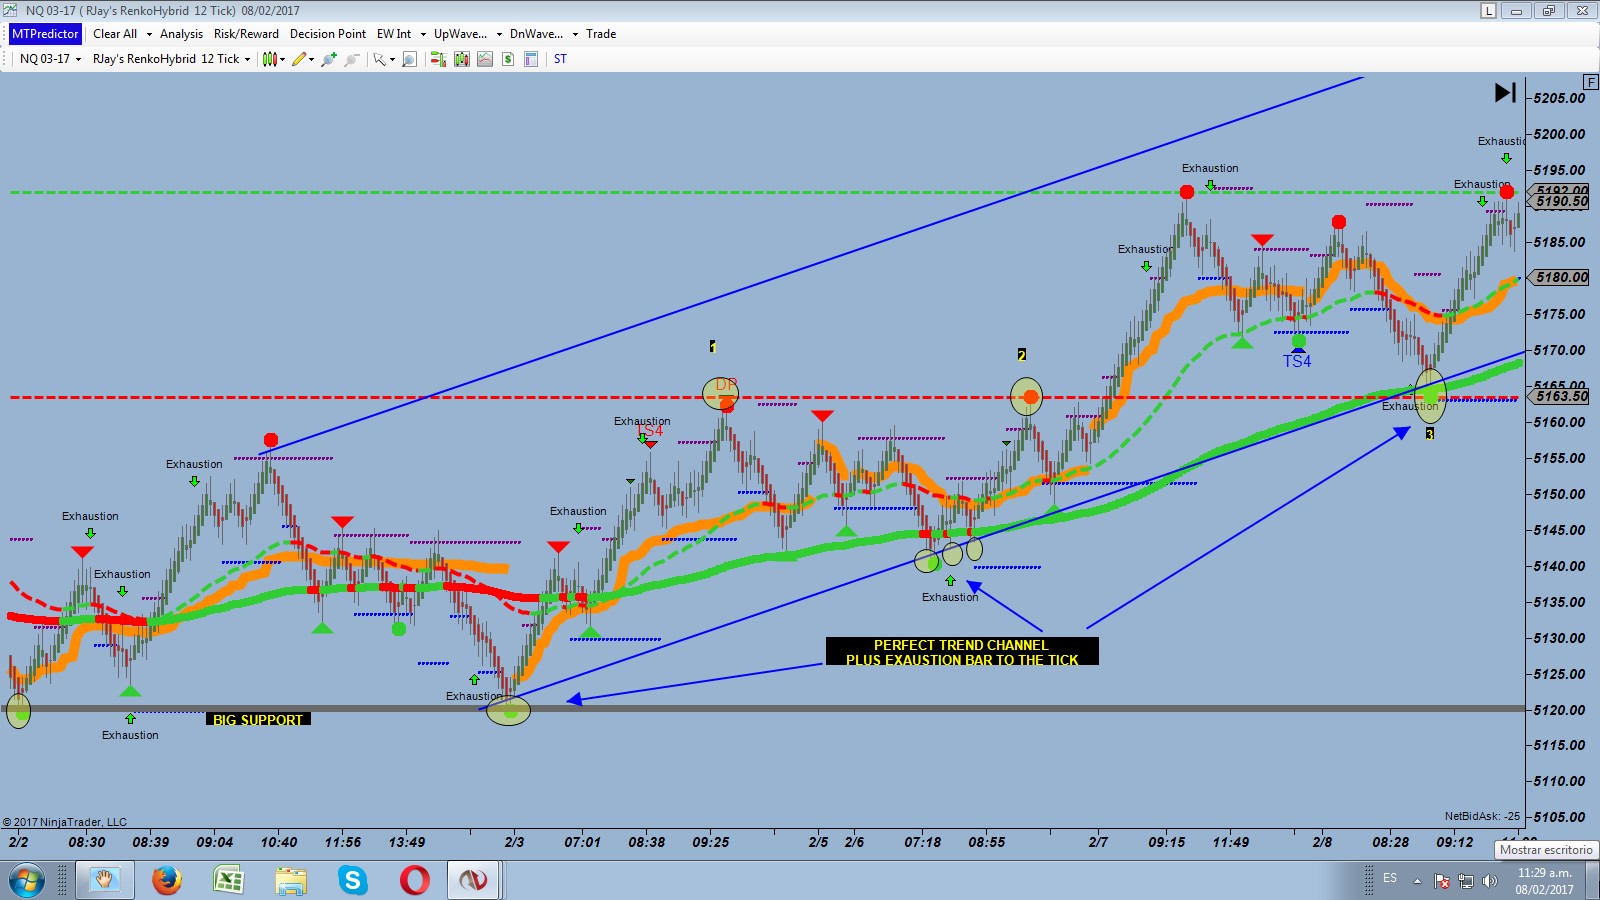Click the 5205.00 price axis label
Viewport: 1600px width, 900px height.
[1560, 98]
